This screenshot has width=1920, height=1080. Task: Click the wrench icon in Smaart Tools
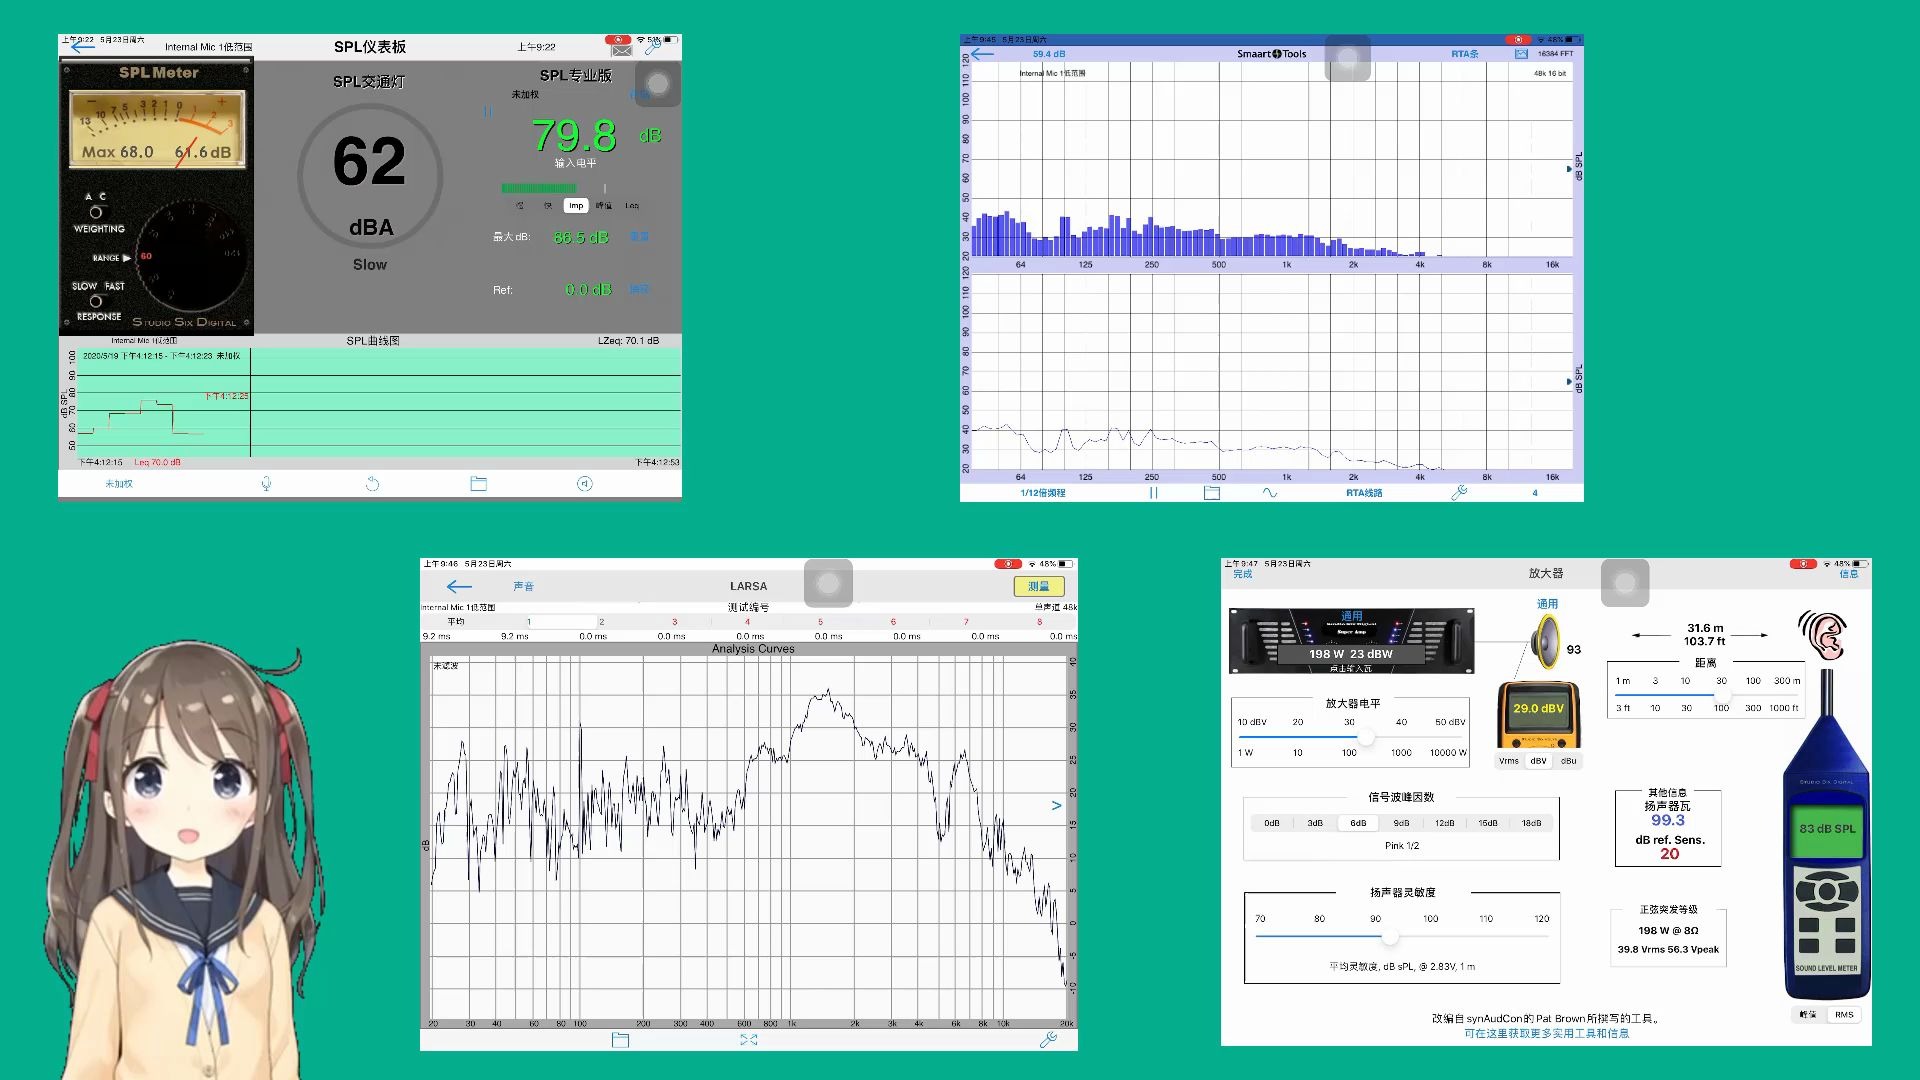(x=1459, y=493)
